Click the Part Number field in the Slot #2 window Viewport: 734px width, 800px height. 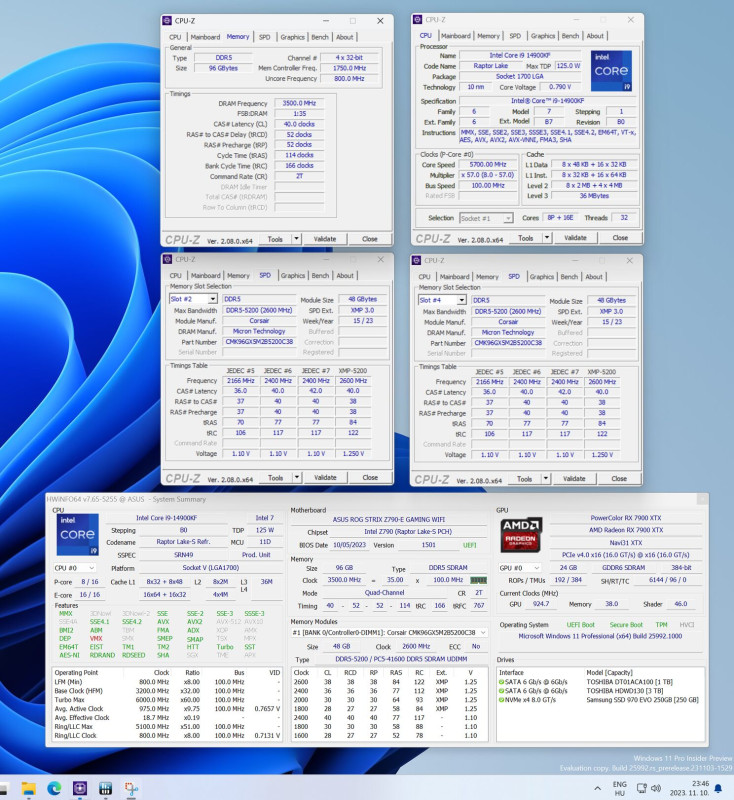(x=259, y=342)
